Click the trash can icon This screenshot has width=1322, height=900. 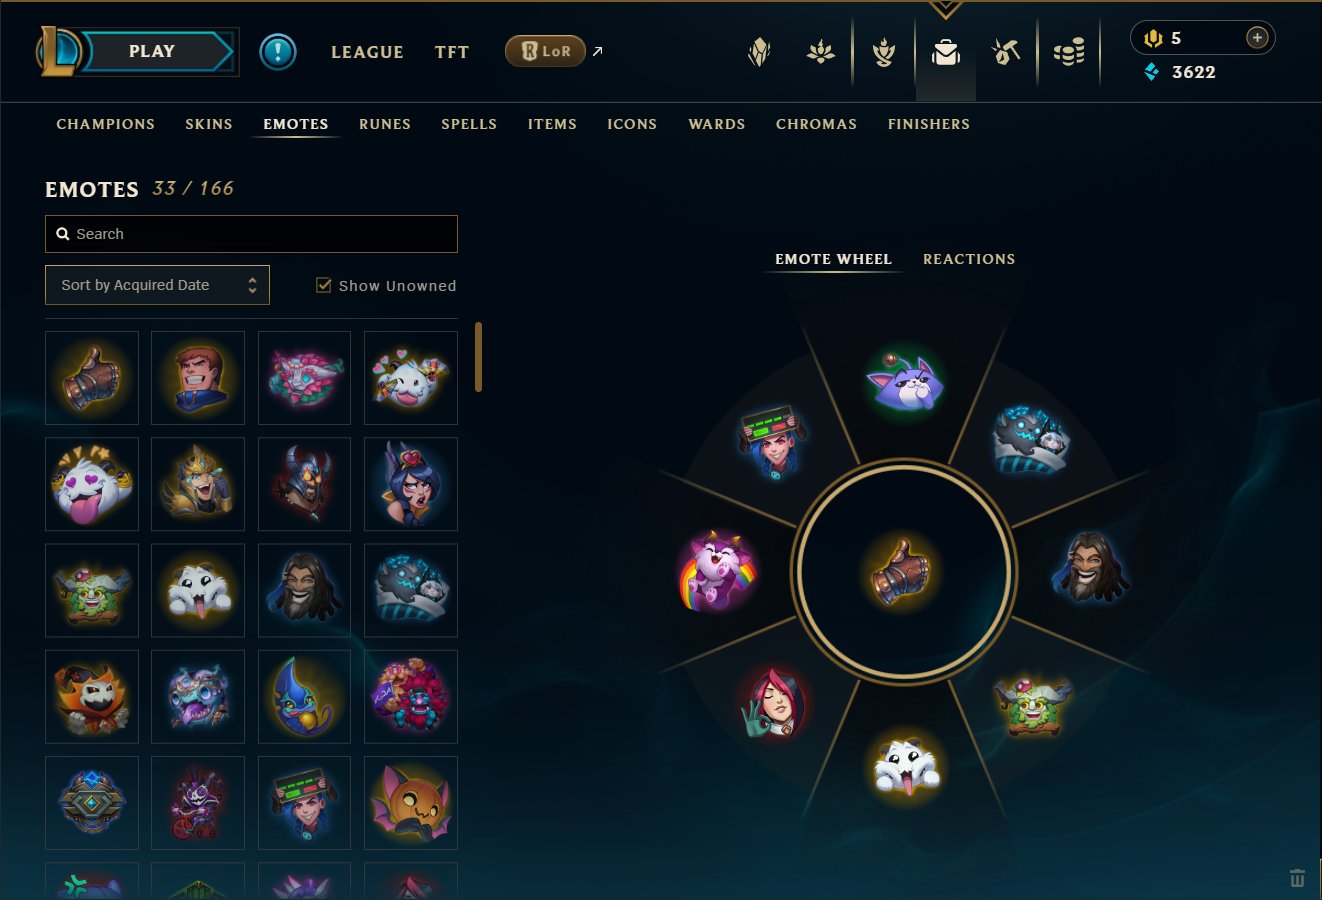coord(1297,878)
